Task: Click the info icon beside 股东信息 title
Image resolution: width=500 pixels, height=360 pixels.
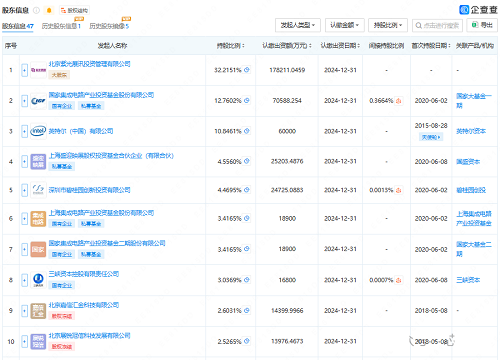Action: coord(36,10)
